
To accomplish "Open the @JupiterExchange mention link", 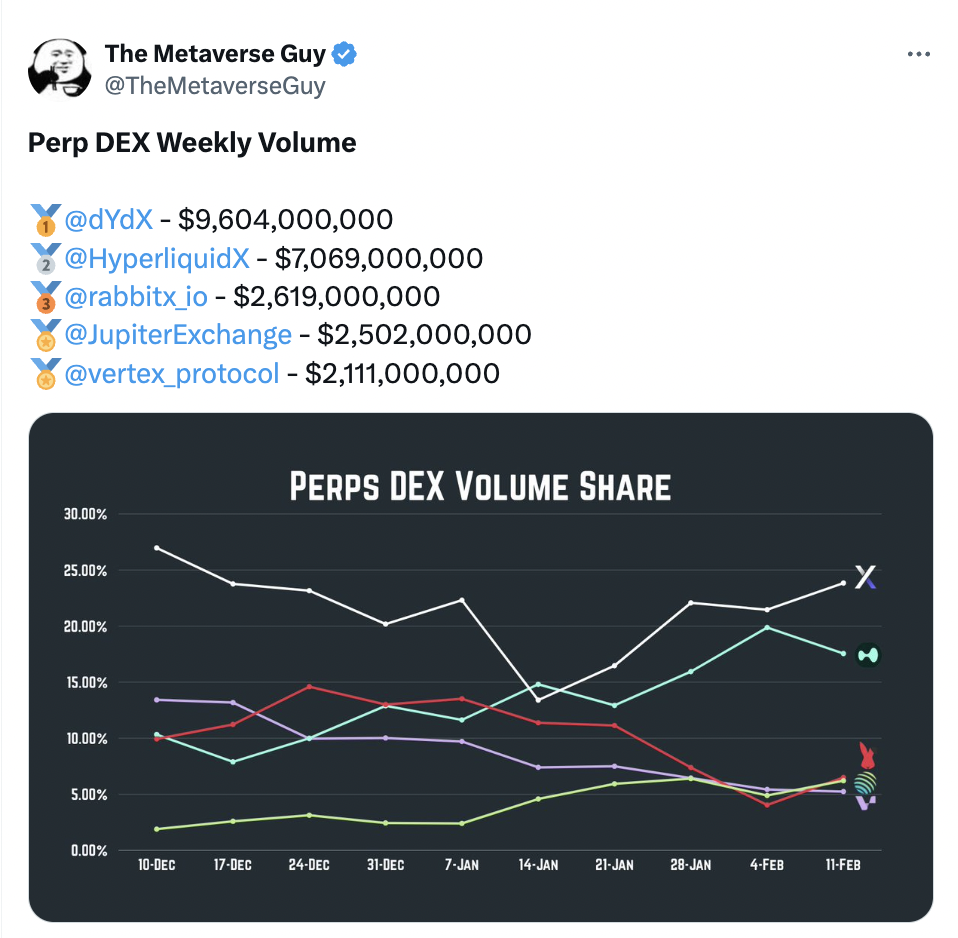I will click(178, 335).
